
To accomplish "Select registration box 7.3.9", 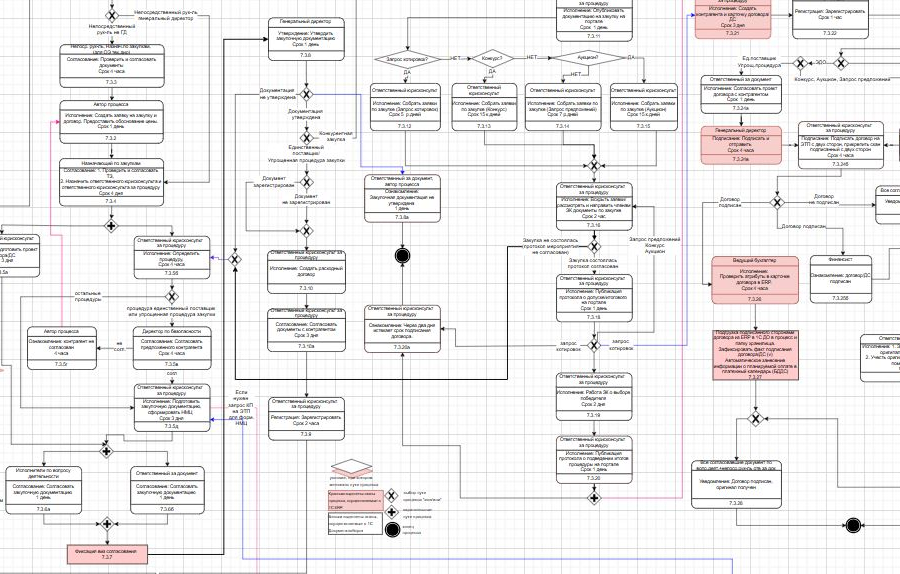I will click(x=307, y=418).
